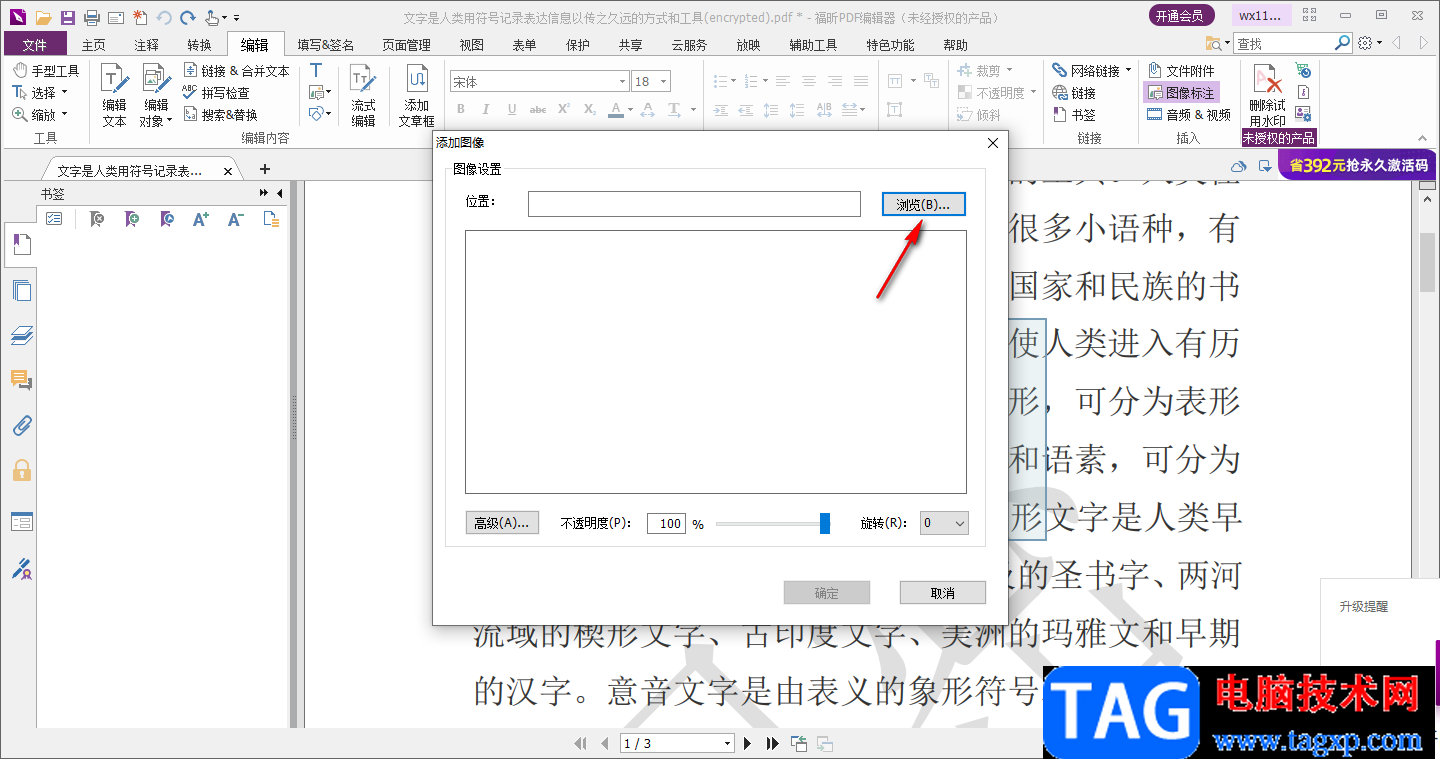Run Spell Check (拼写检查)

coord(217,93)
